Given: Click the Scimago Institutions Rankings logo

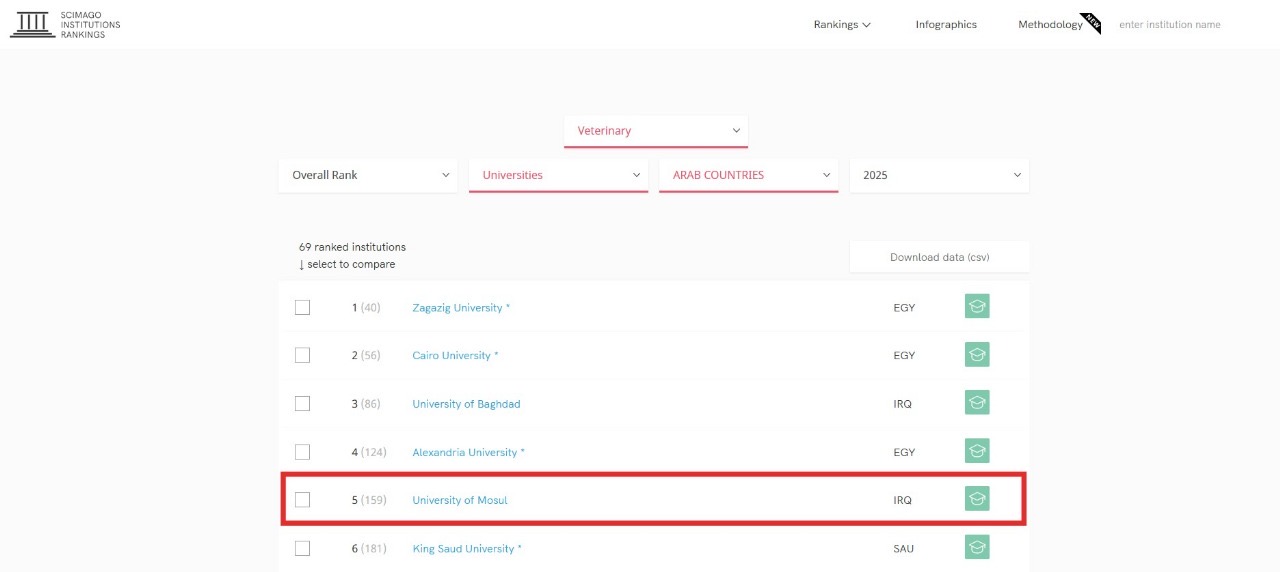Looking at the screenshot, I should tap(65, 25).
